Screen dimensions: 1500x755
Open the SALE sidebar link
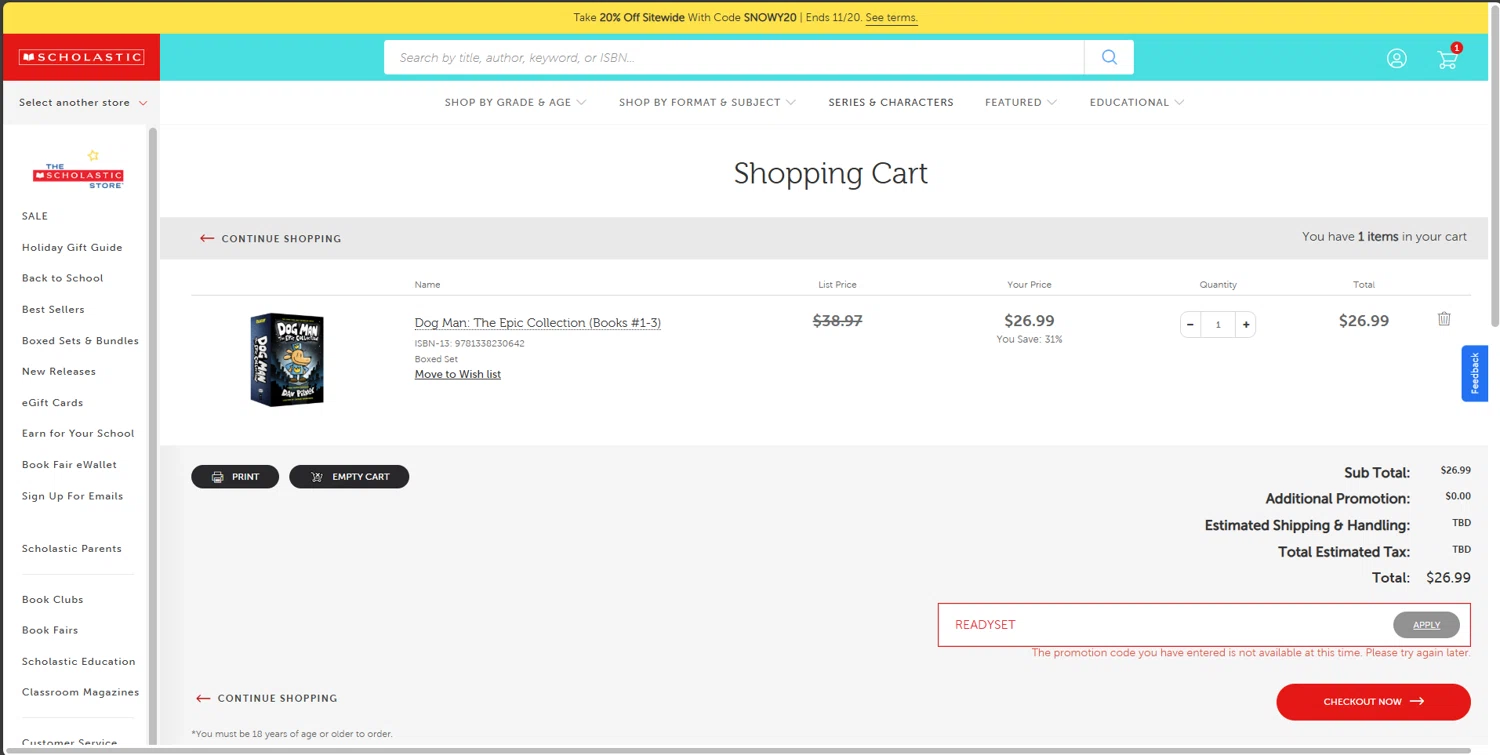35,216
